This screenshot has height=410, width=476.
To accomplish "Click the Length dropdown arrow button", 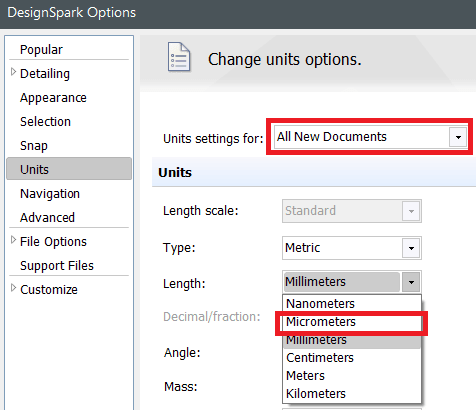I will coord(411,282).
